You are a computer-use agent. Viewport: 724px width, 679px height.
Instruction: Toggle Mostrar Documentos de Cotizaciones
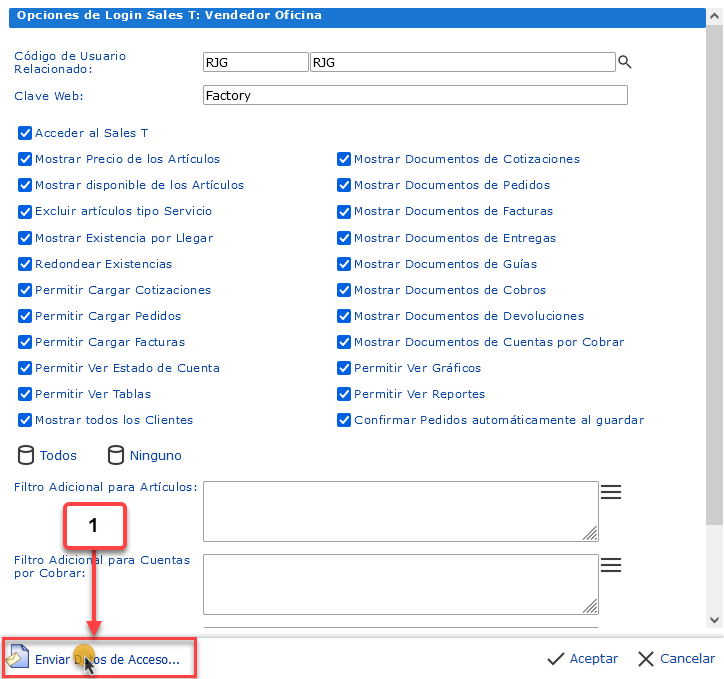[x=344, y=159]
